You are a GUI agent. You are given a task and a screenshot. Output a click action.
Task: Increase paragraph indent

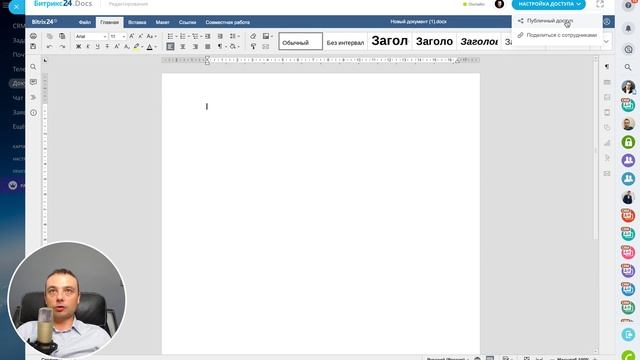click(x=220, y=36)
